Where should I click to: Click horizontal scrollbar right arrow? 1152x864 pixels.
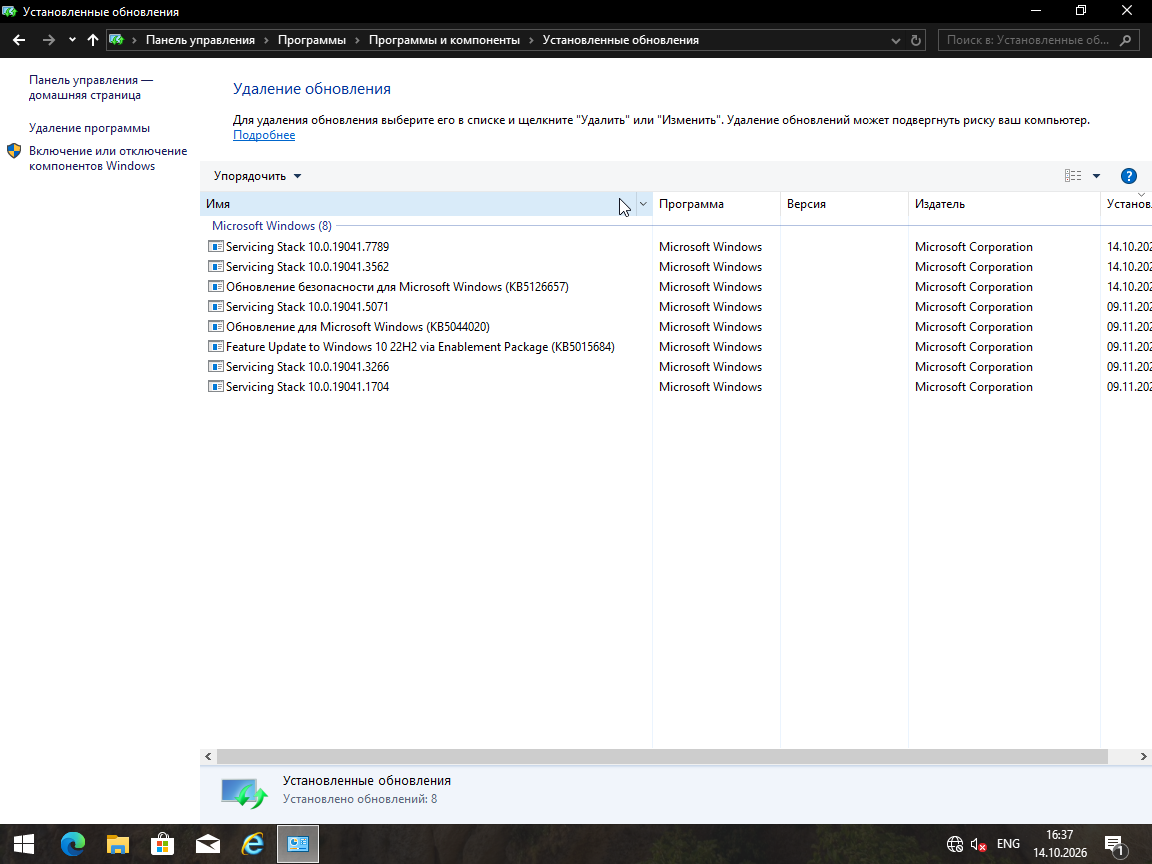click(1143, 756)
